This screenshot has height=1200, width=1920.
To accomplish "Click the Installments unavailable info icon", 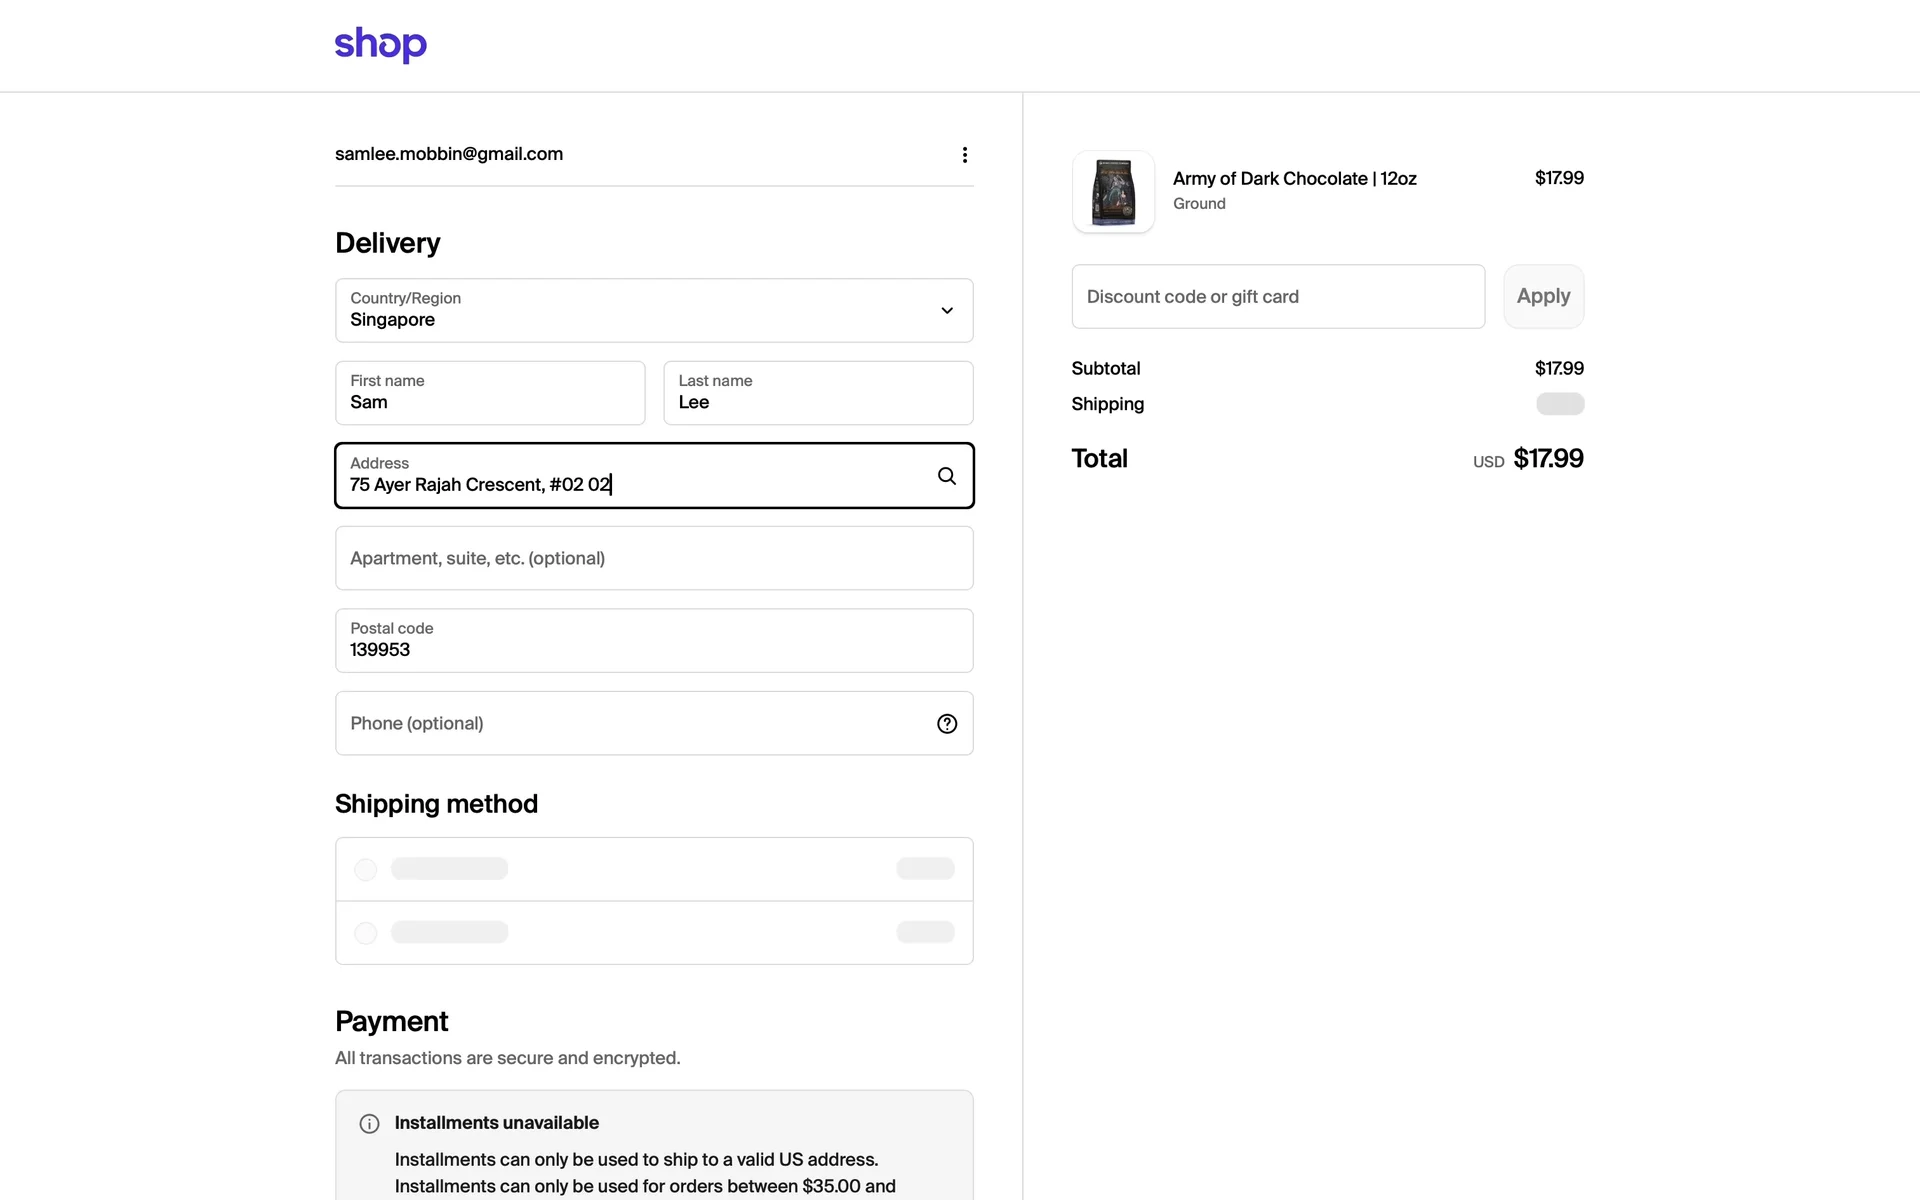I will pos(369,1124).
